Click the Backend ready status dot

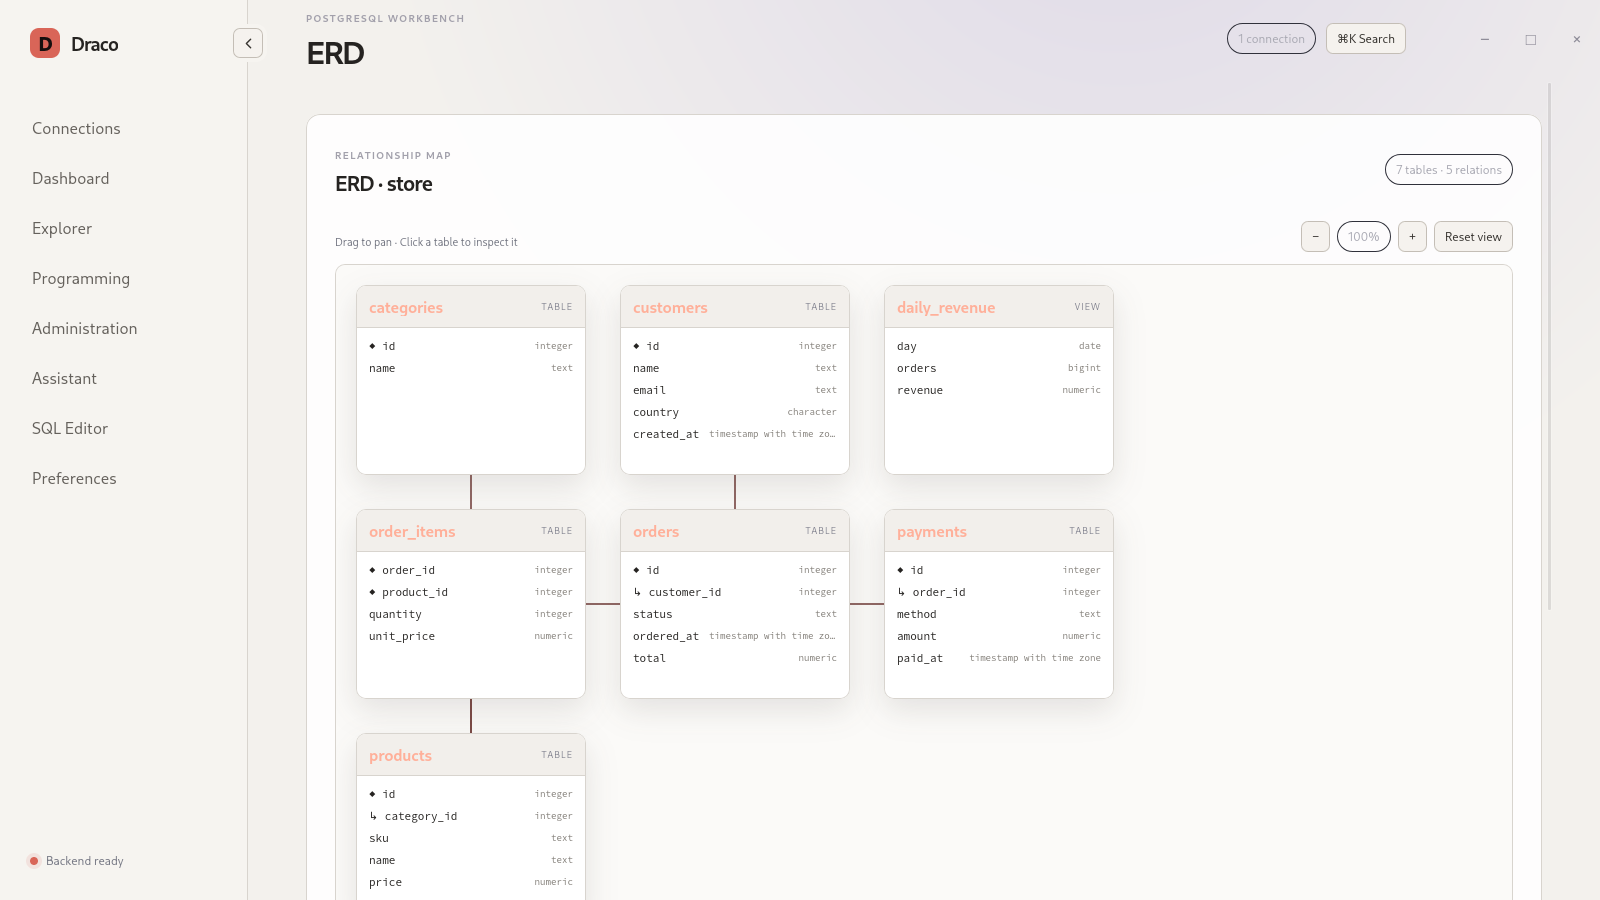coord(34,861)
